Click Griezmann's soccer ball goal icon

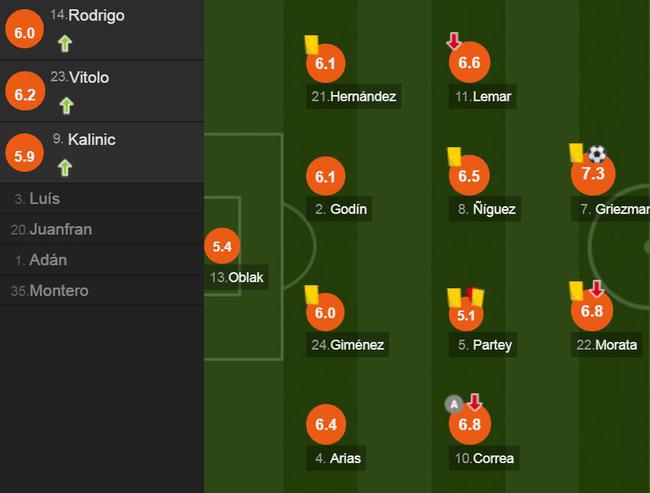coord(597,154)
